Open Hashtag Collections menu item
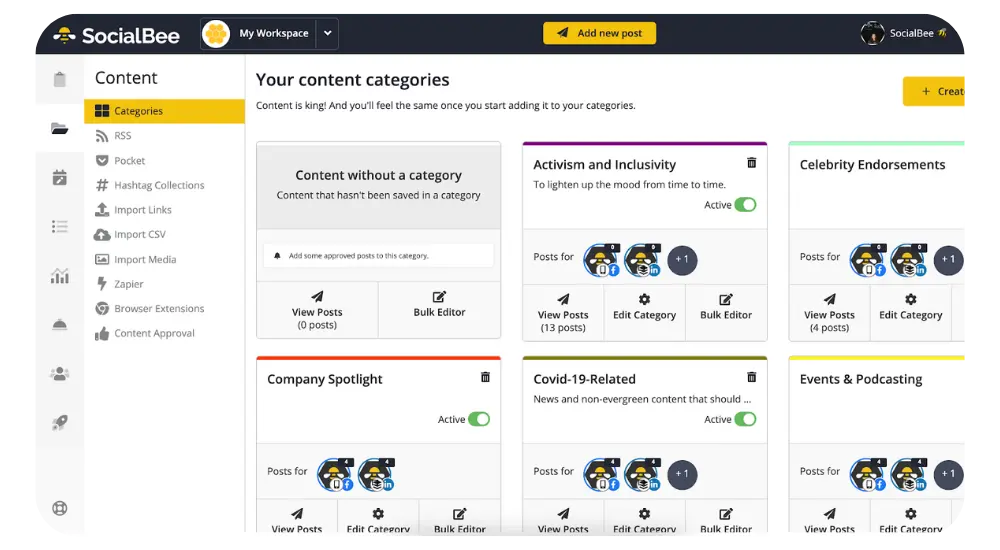 click(158, 185)
